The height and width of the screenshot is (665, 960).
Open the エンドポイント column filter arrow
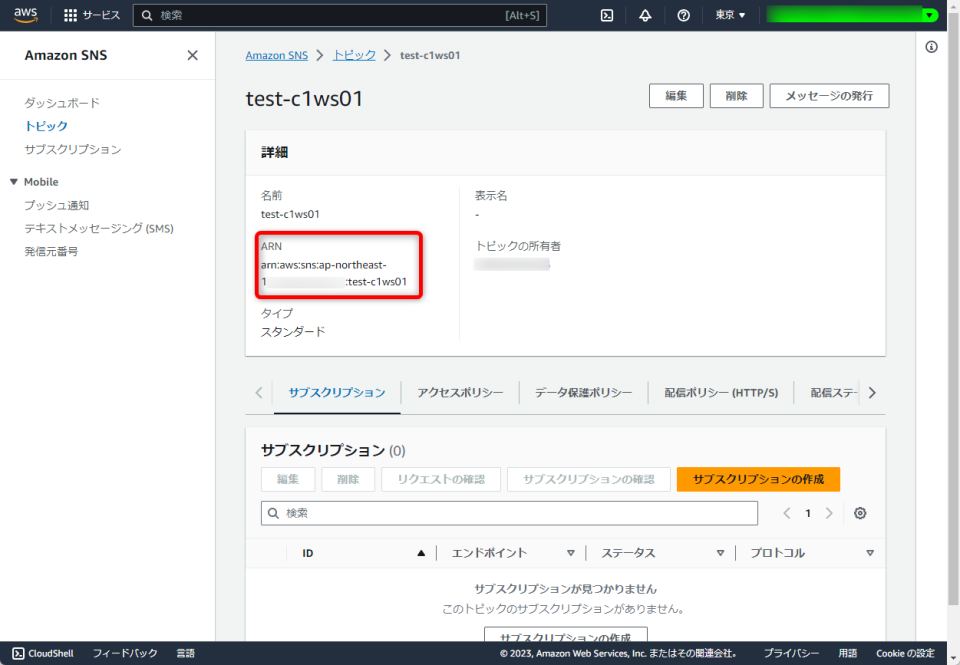coord(571,552)
